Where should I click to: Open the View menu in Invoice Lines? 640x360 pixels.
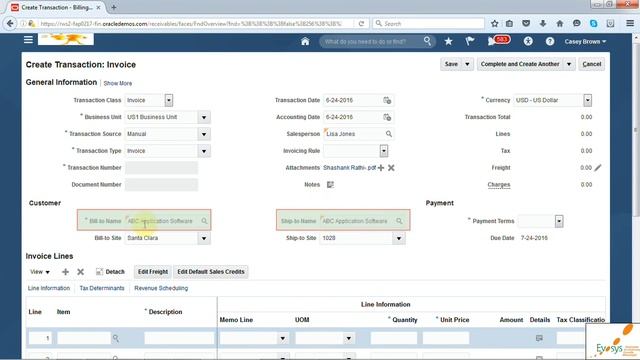click(40, 272)
